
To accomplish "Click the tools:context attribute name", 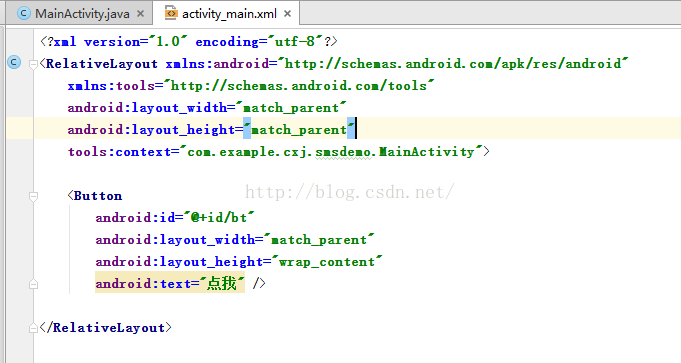I will pos(119,152).
